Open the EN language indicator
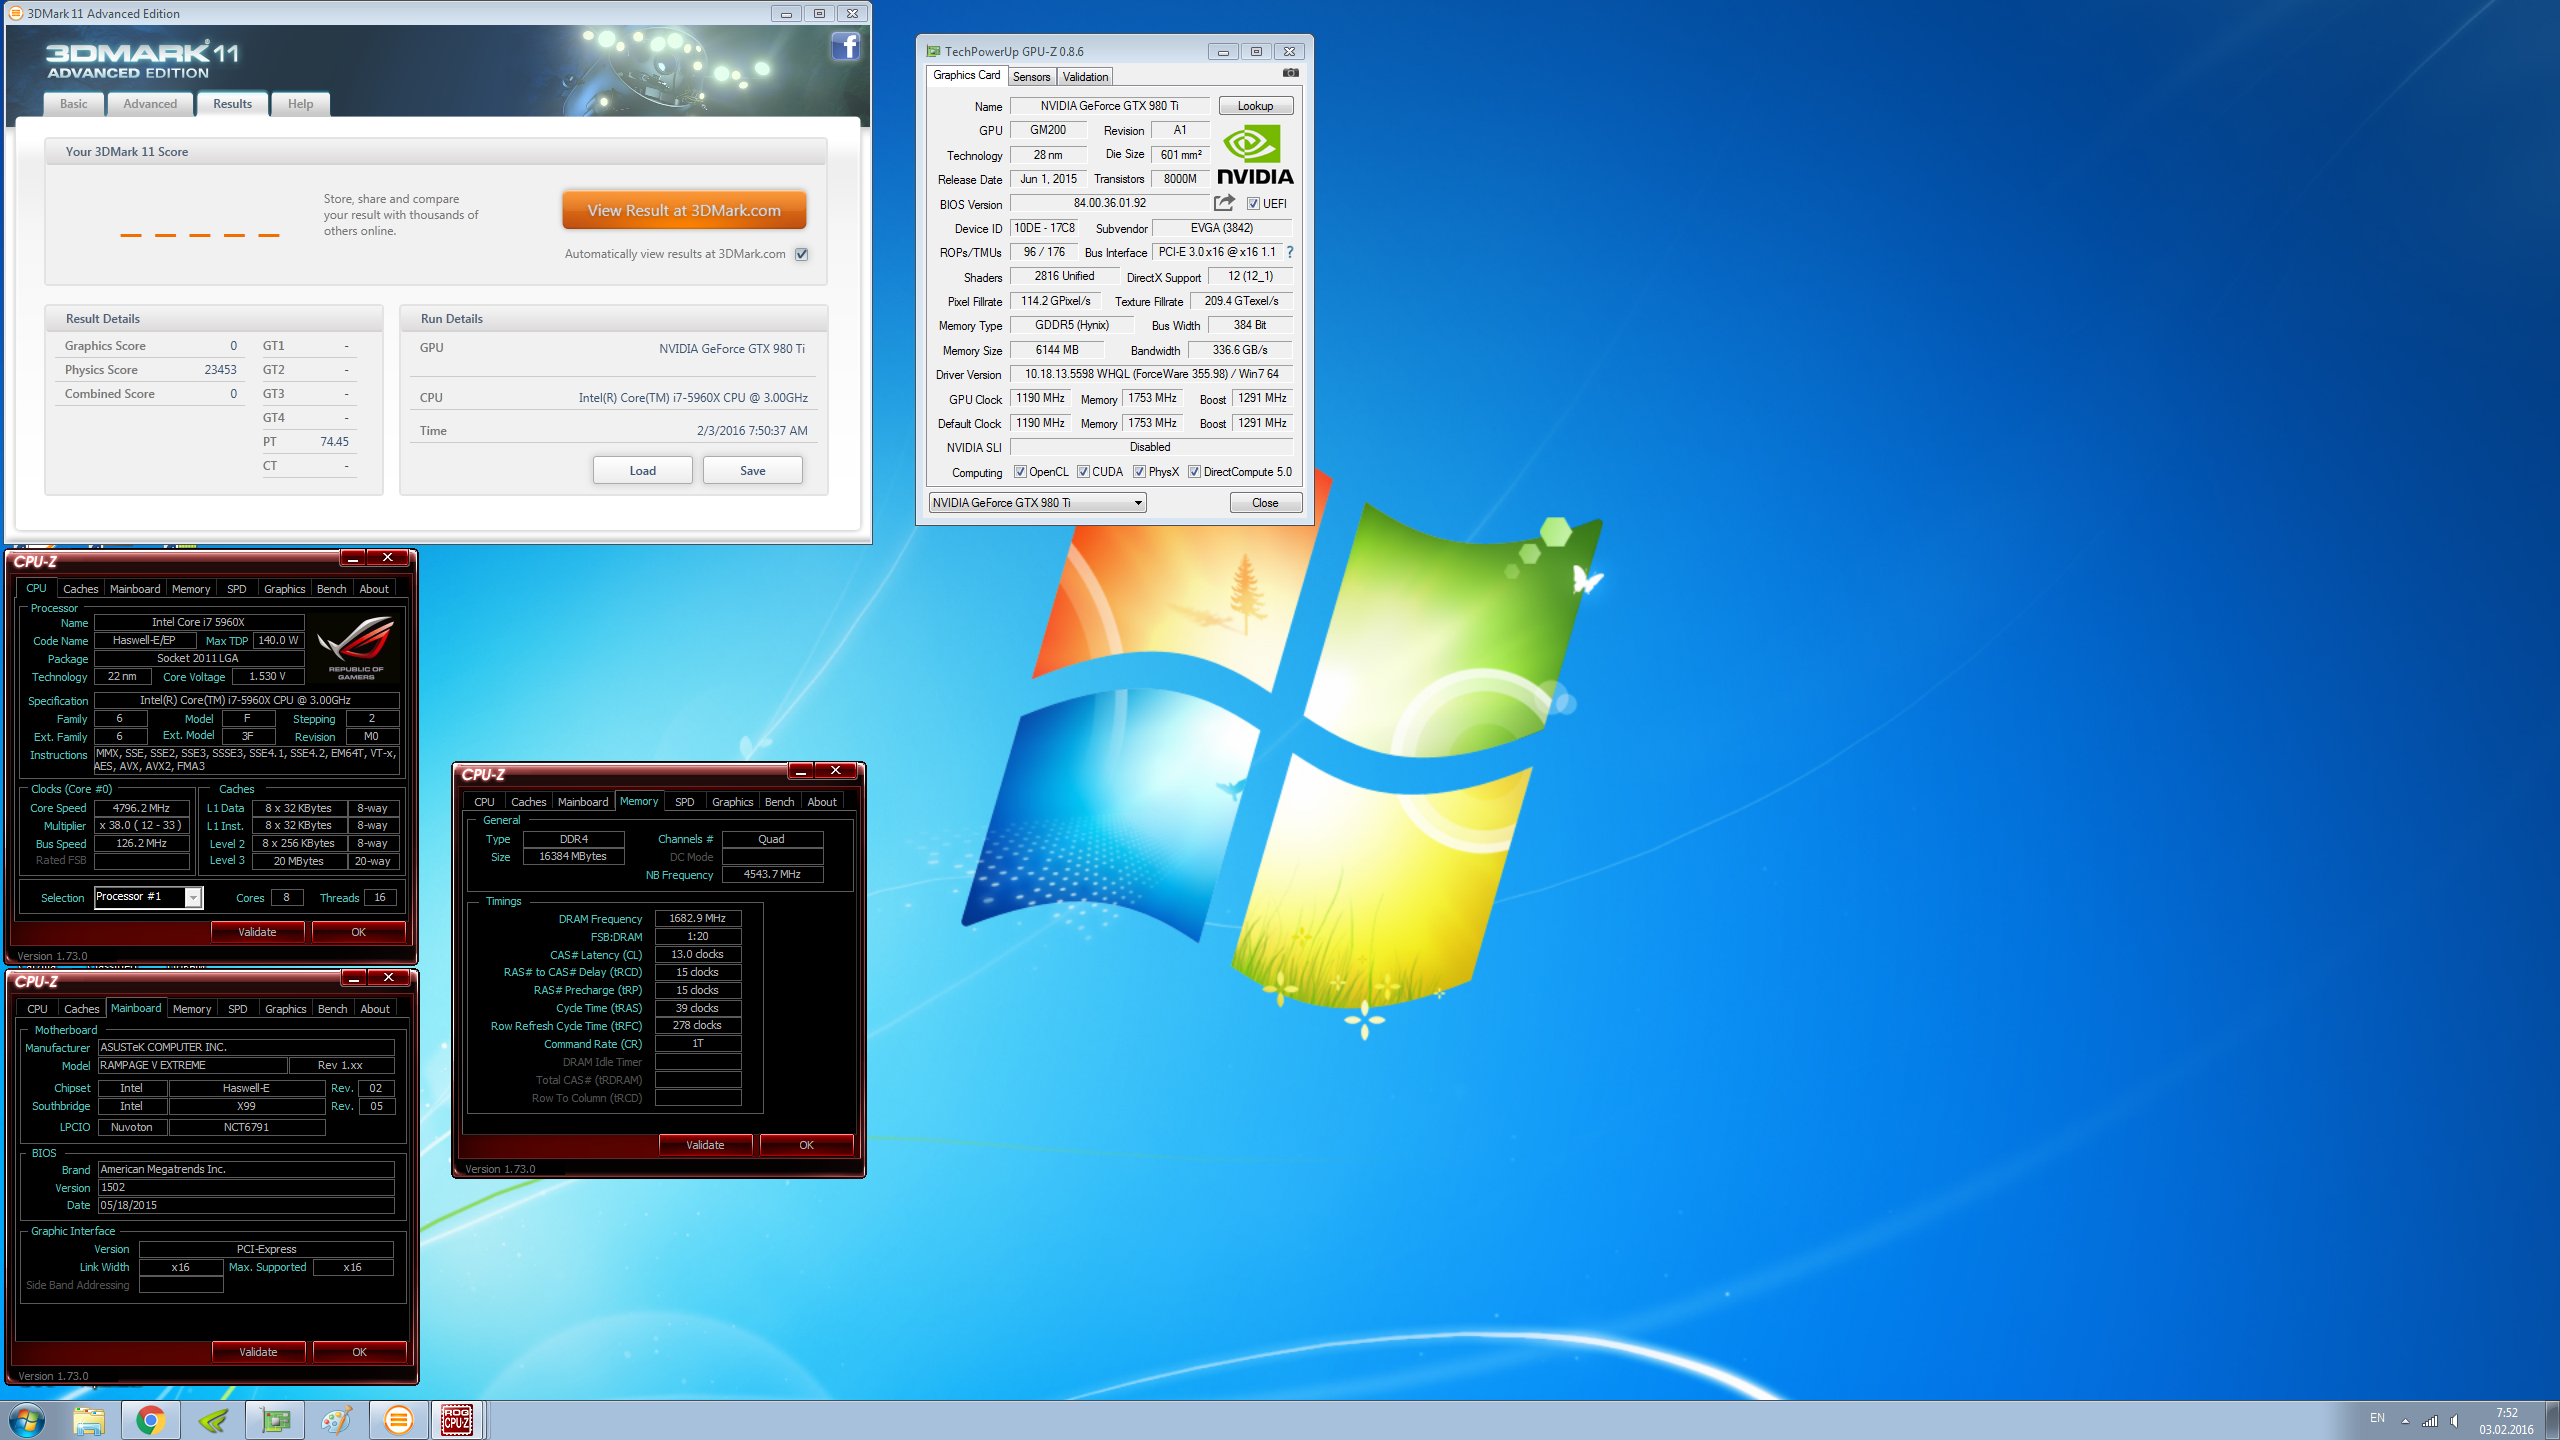The height and width of the screenshot is (1440, 2560). tap(2378, 1418)
